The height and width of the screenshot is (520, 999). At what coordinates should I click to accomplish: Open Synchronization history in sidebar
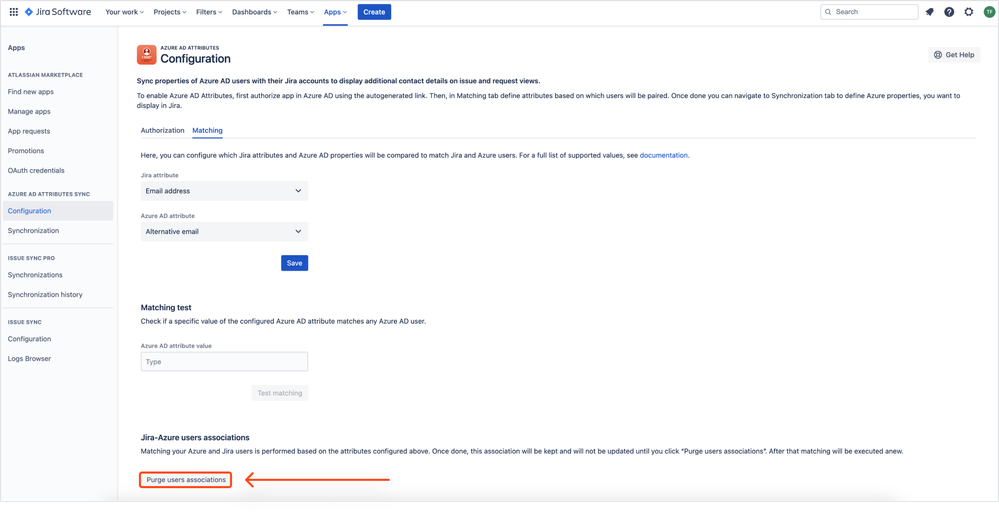pyautogui.click(x=45, y=295)
